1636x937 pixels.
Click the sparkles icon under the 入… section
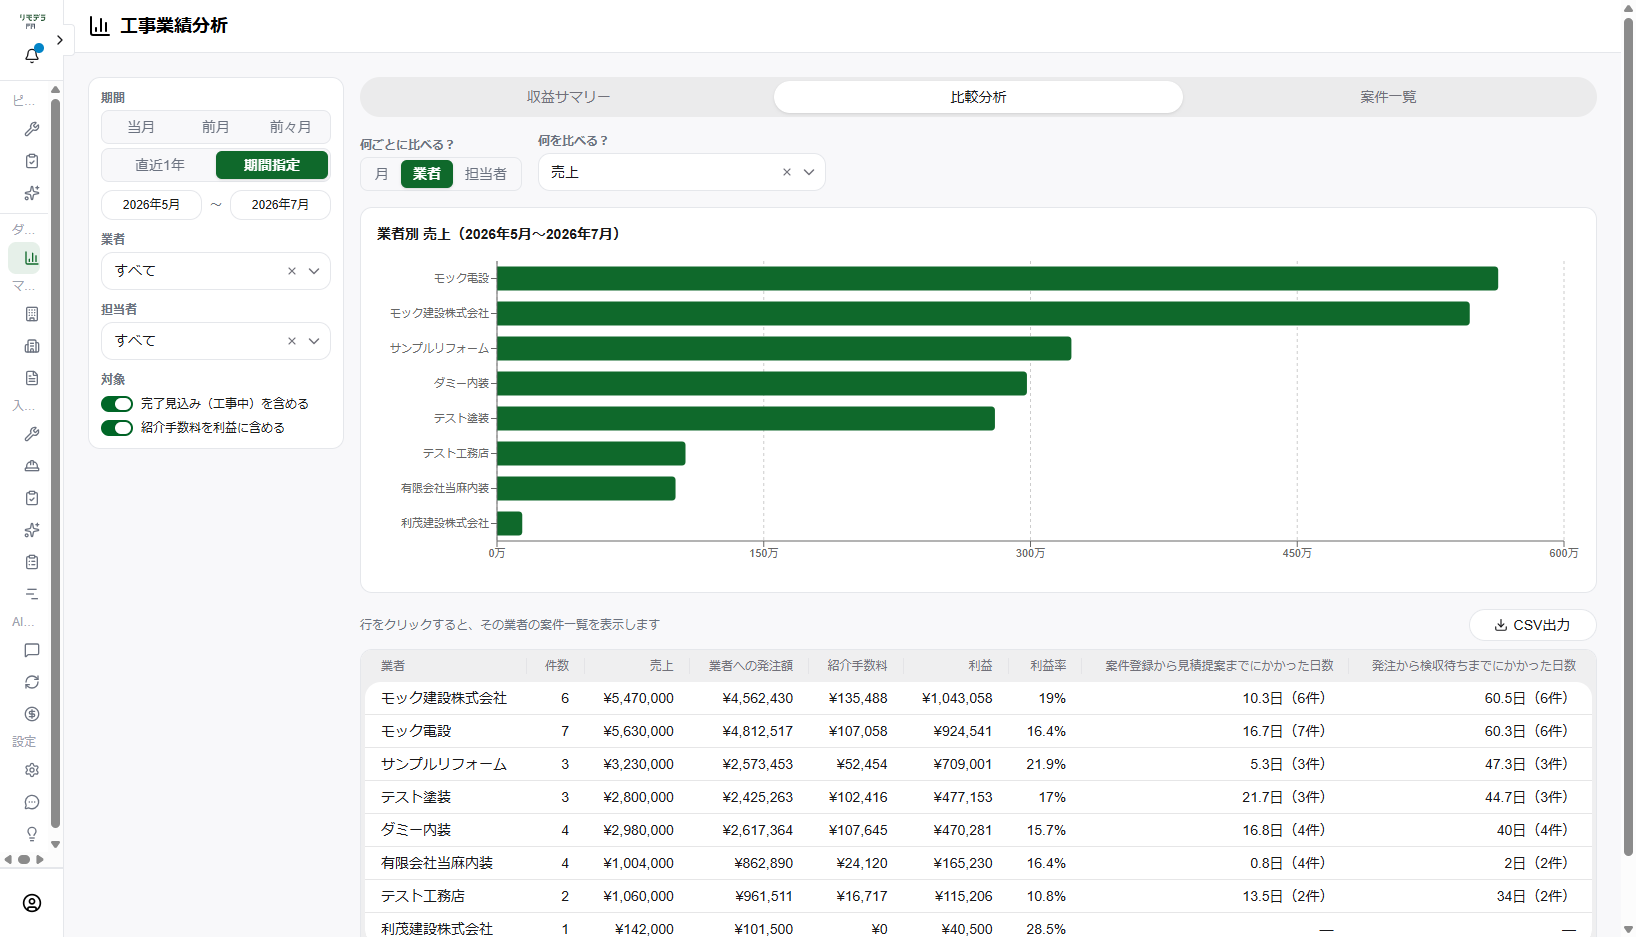point(32,530)
